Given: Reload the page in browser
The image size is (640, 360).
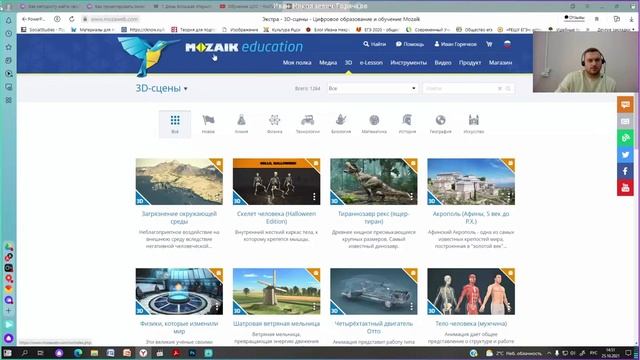Looking at the screenshot, I should click(x=72, y=19).
